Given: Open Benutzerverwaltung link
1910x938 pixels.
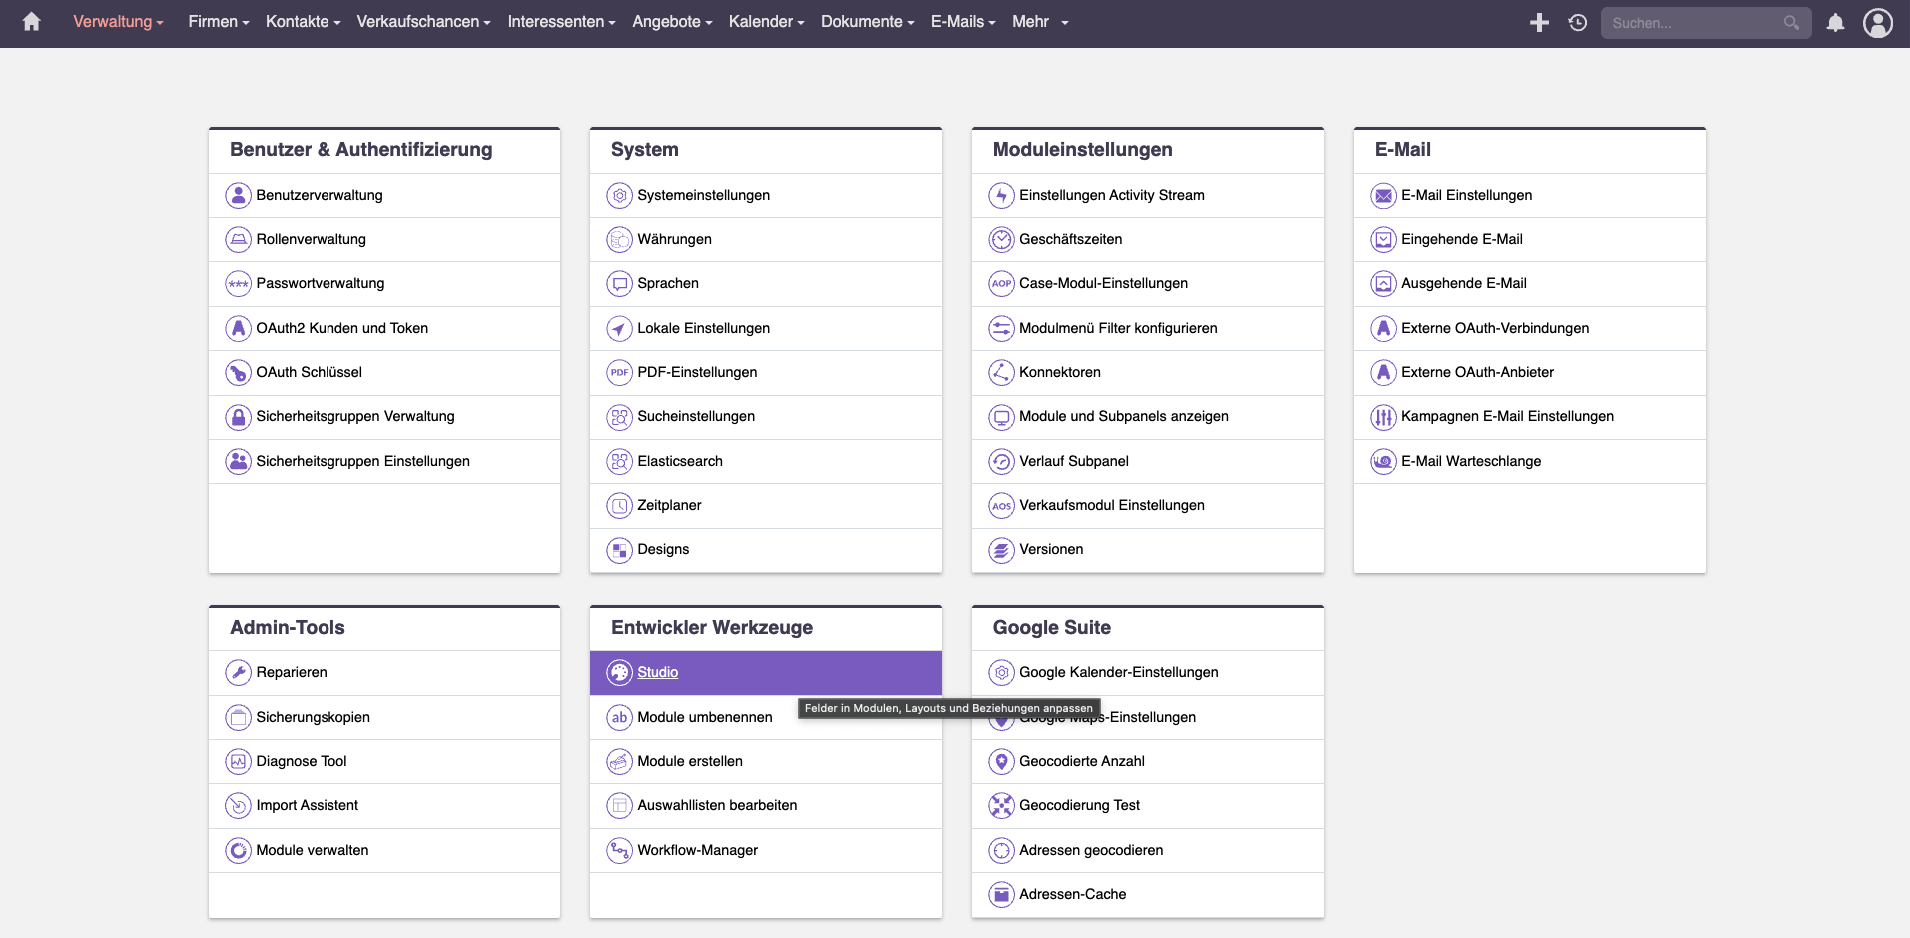Looking at the screenshot, I should [319, 196].
